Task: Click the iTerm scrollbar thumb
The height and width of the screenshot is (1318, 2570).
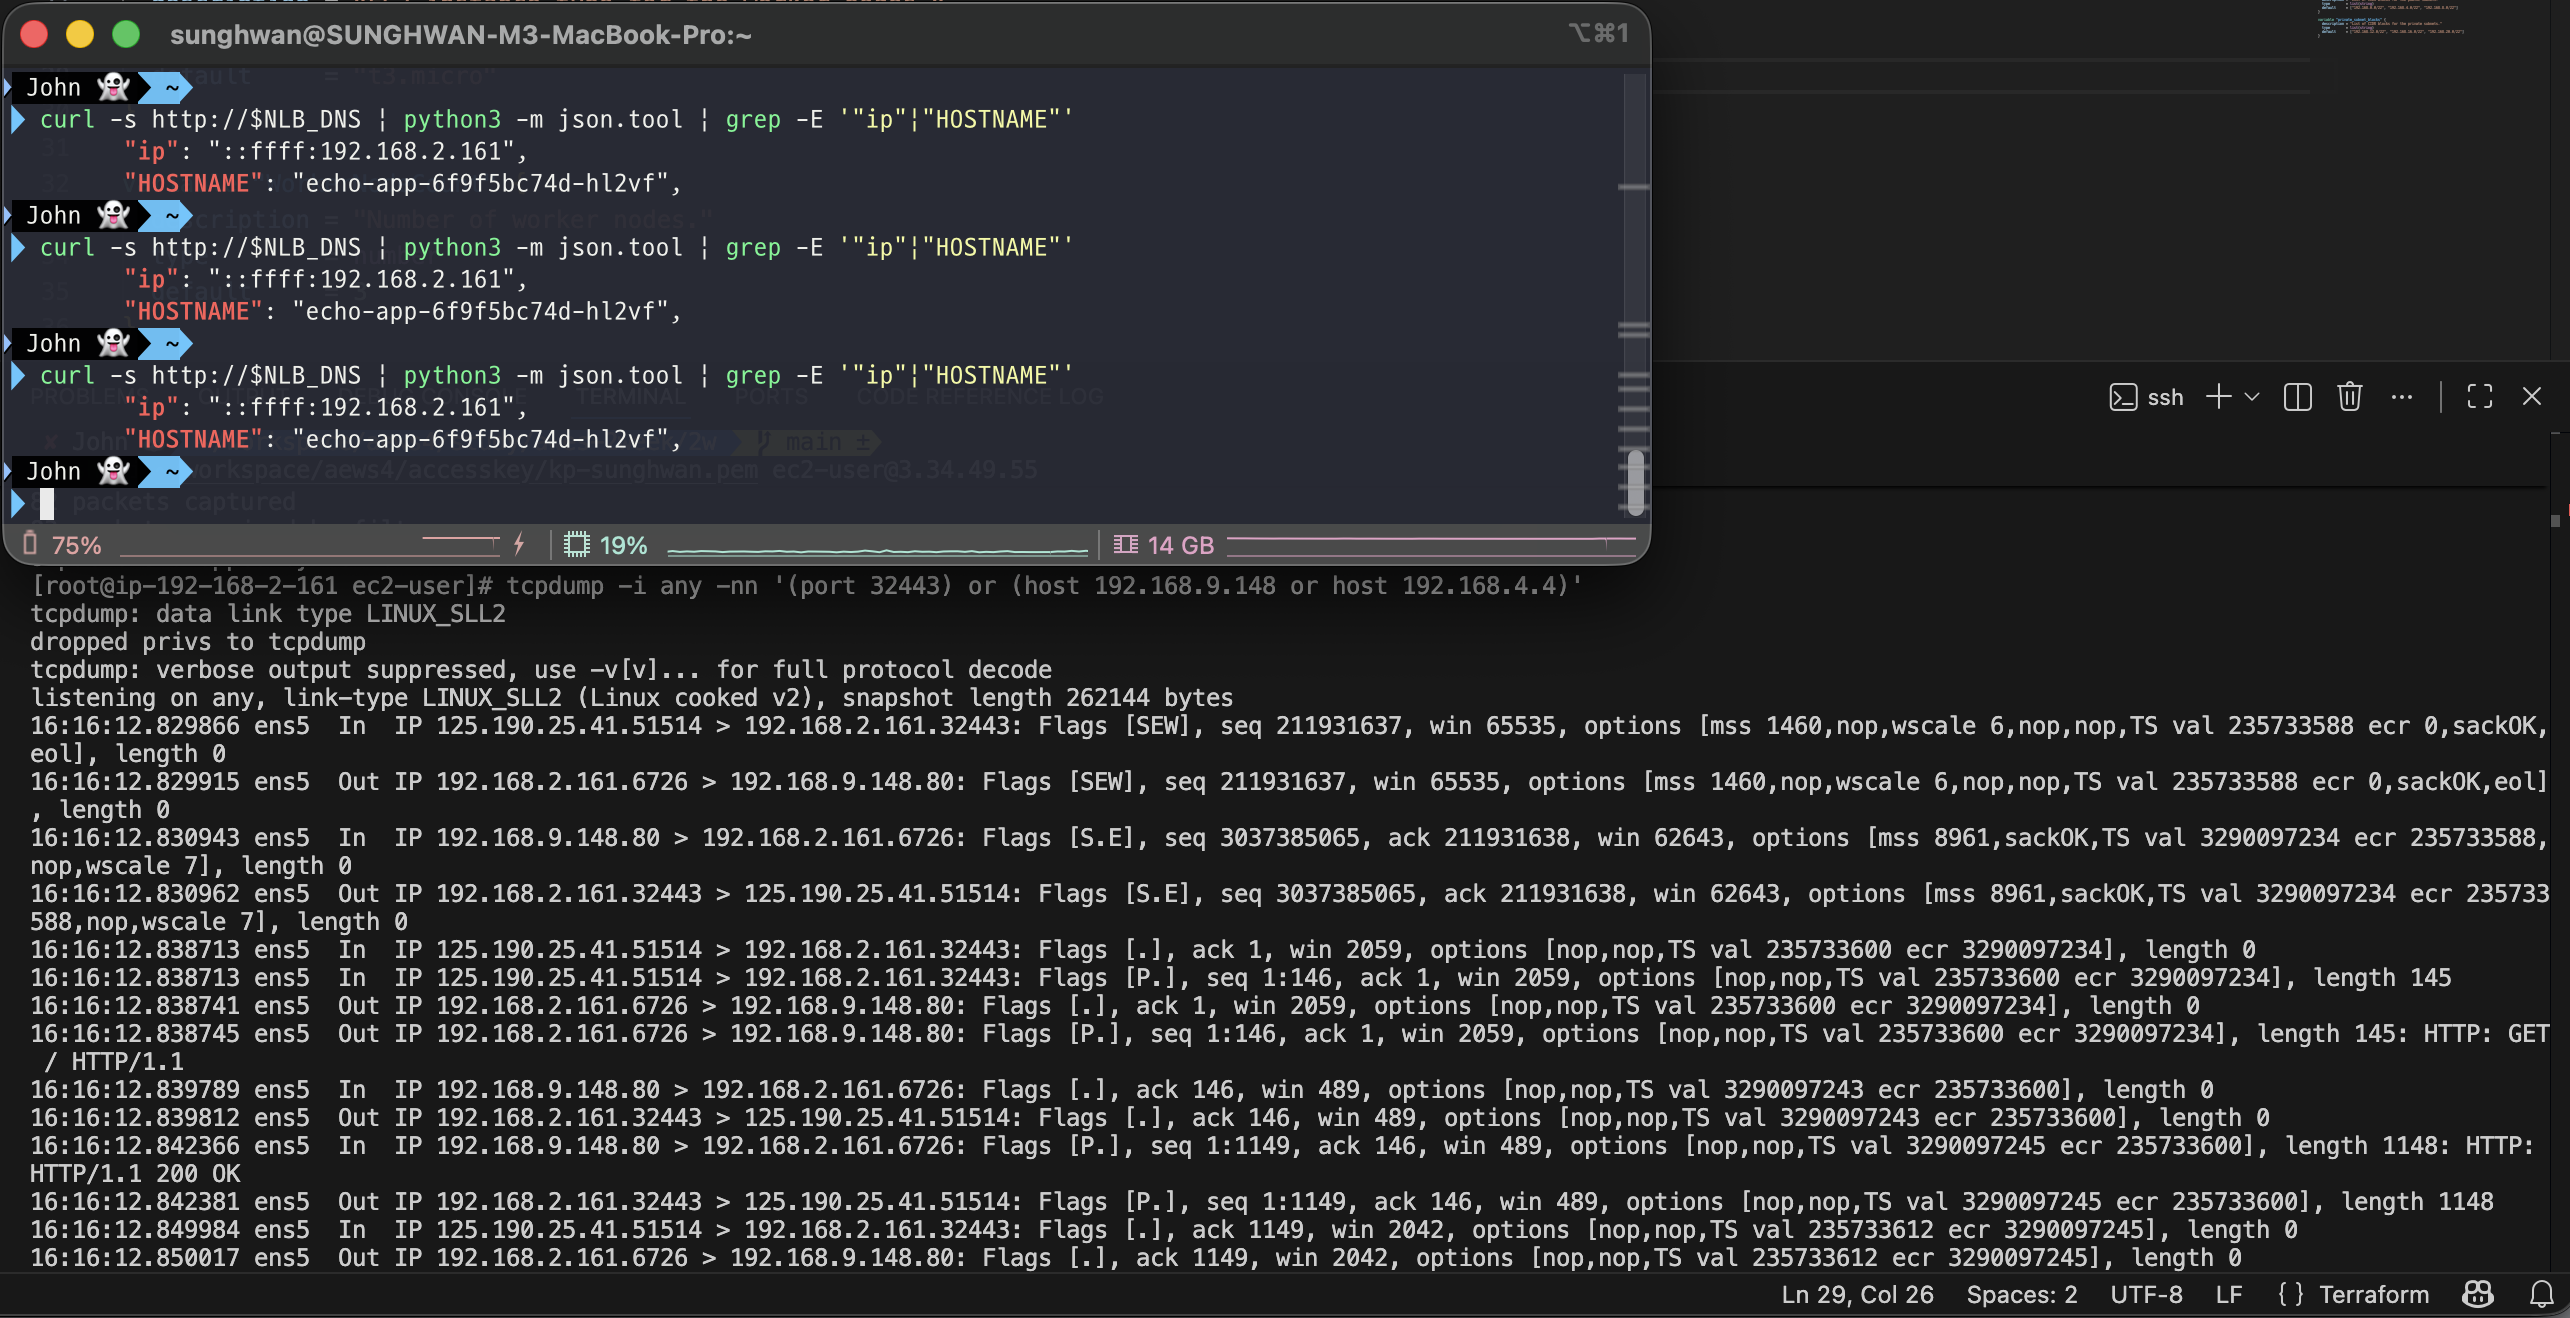Action: (x=1635, y=483)
